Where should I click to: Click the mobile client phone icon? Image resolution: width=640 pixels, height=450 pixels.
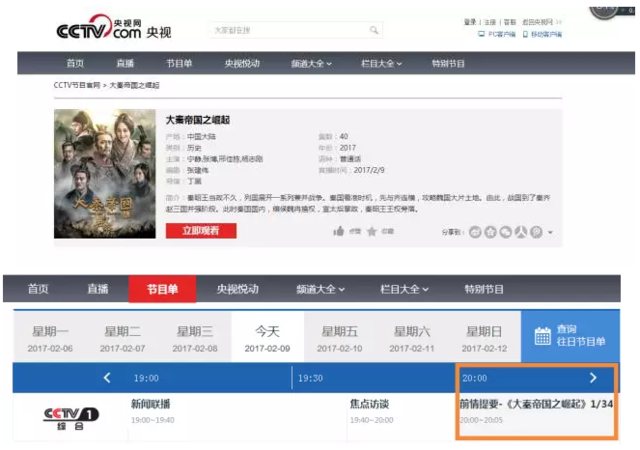[525, 34]
